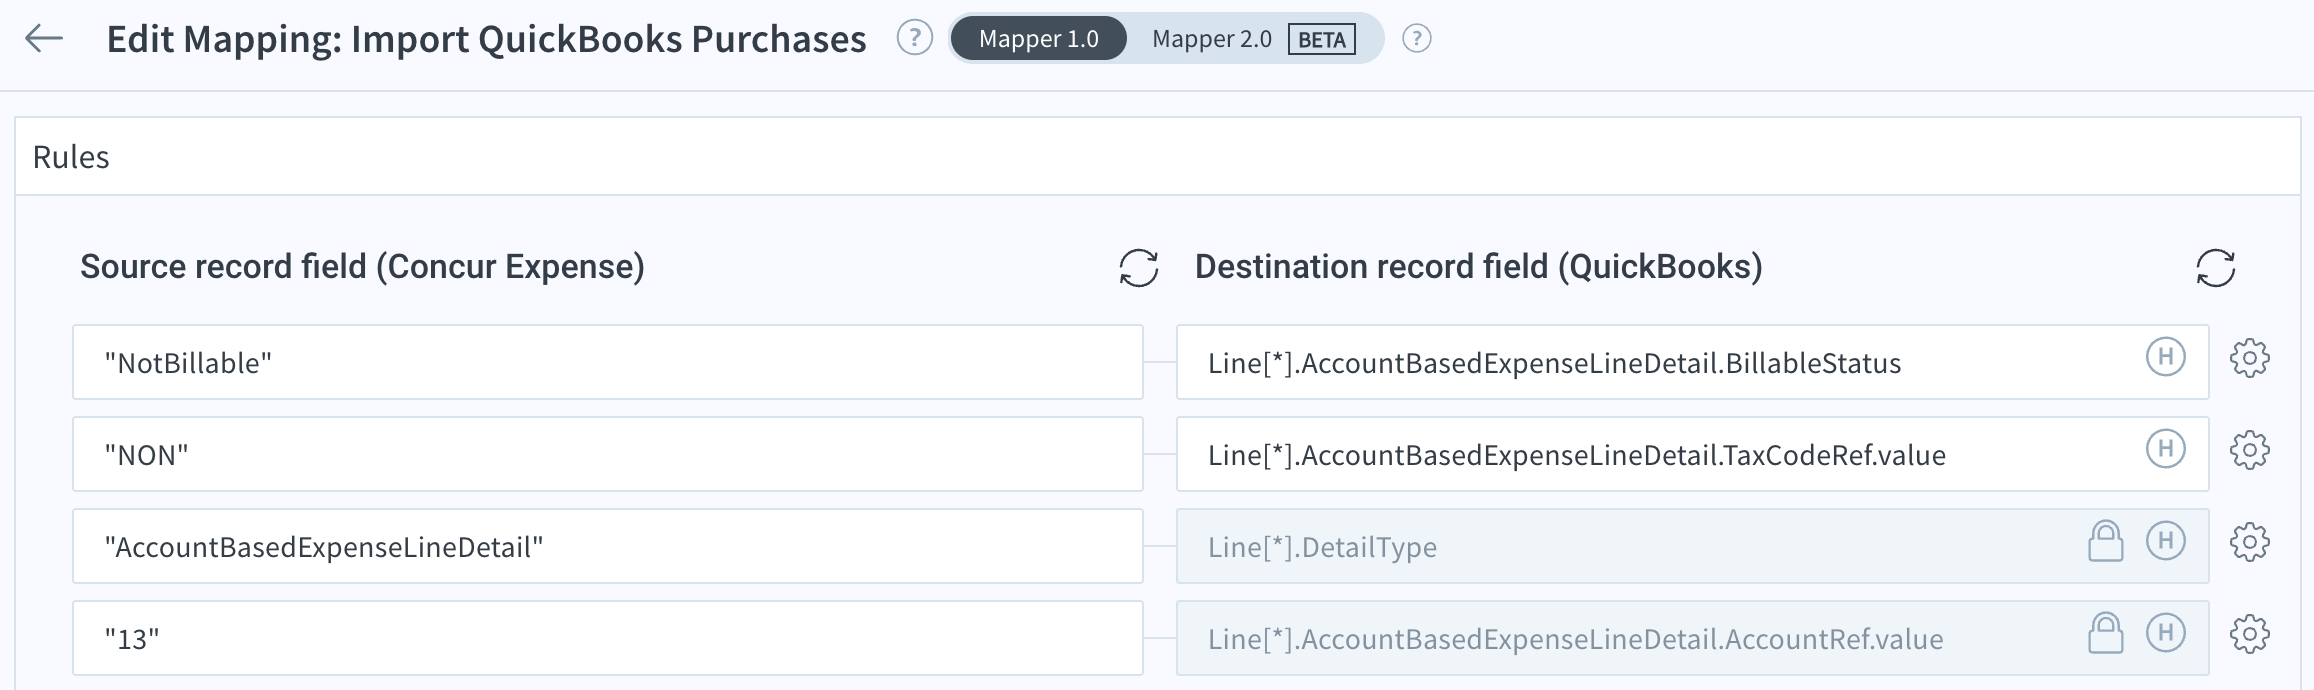2314x690 pixels.
Task: Switch to Mapper 1.0 toggle option
Action: (1038, 39)
